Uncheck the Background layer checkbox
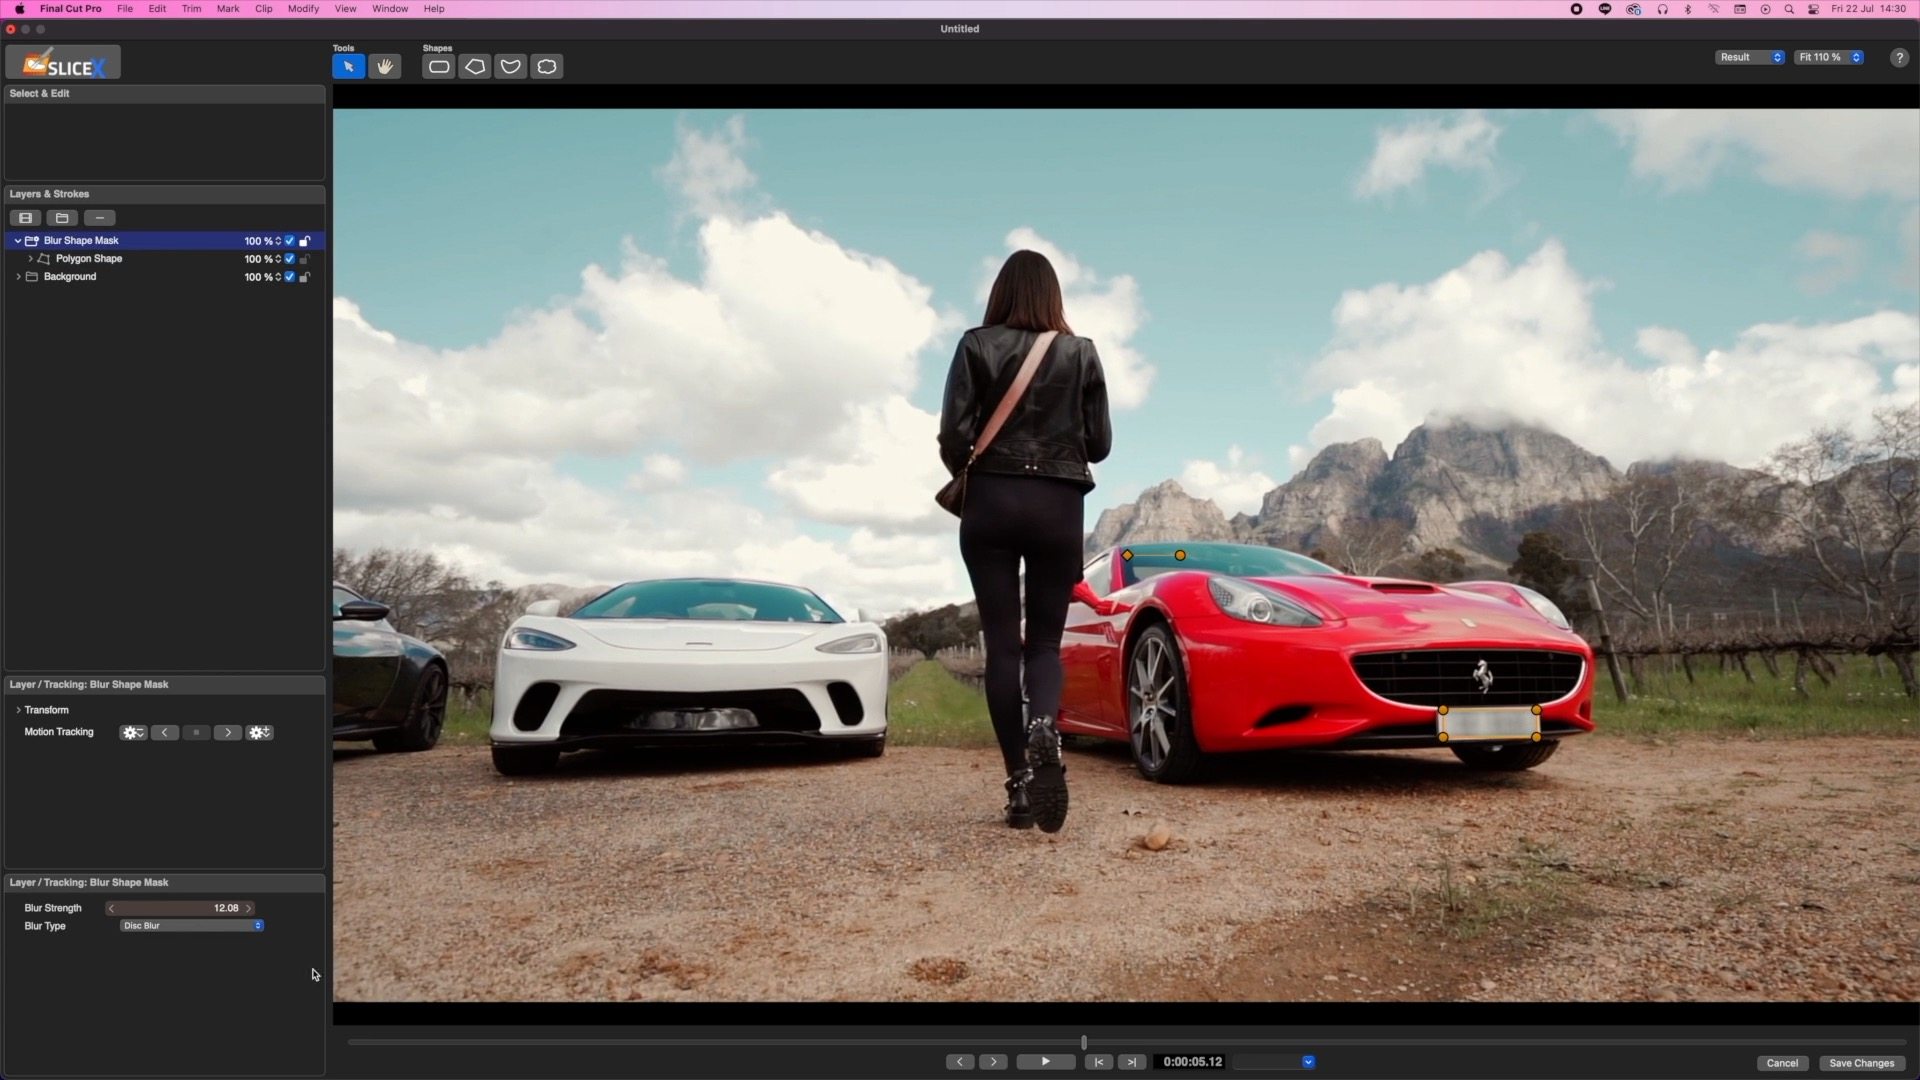The width and height of the screenshot is (1920, 1080). (290, 277)
